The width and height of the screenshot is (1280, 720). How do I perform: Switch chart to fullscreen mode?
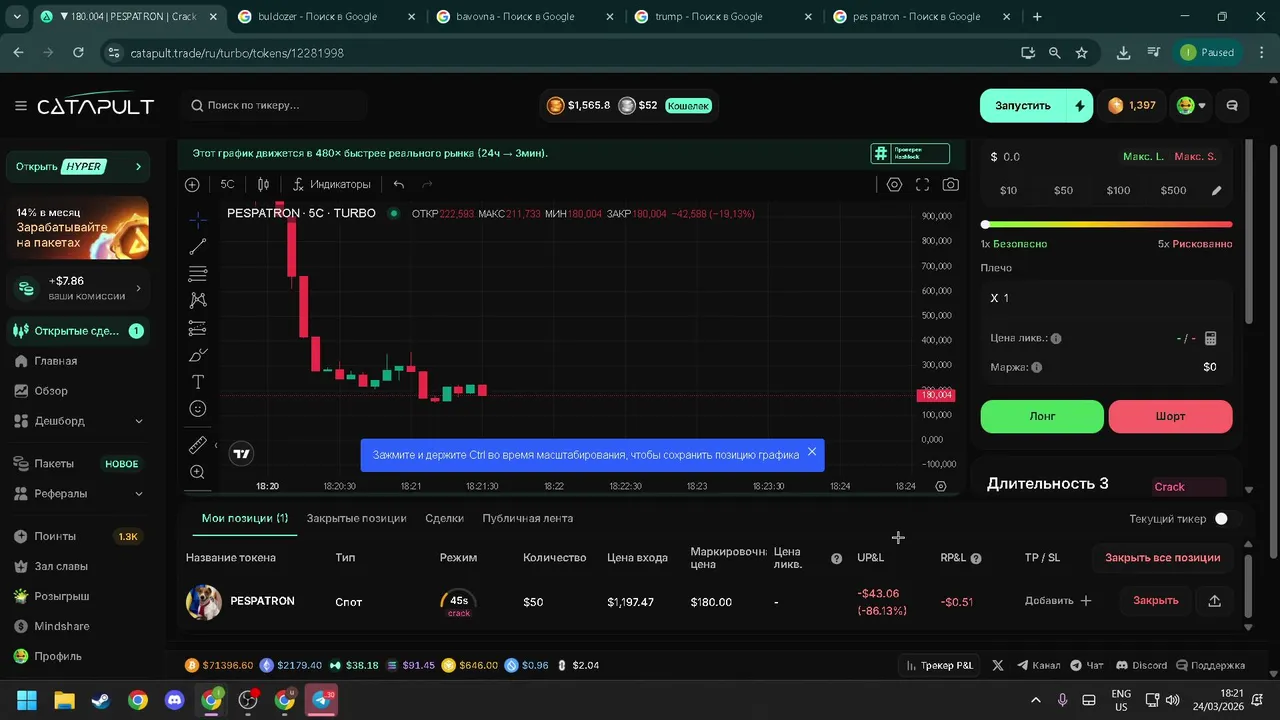click(x=923, y=185)
